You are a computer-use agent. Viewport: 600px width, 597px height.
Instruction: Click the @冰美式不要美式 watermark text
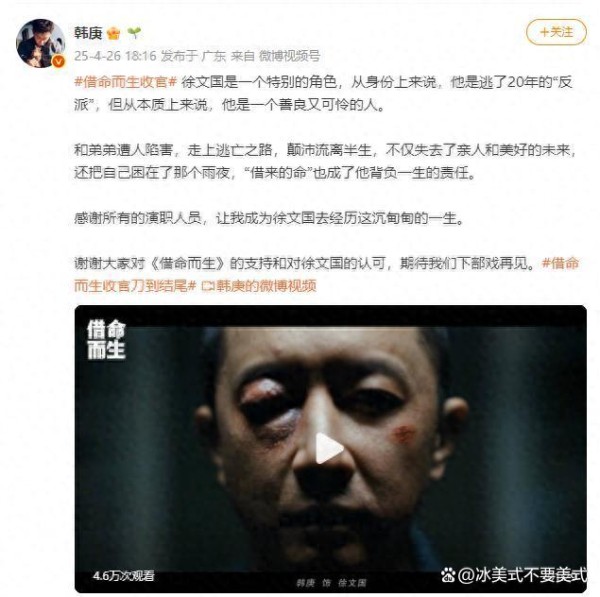point(522,574)
